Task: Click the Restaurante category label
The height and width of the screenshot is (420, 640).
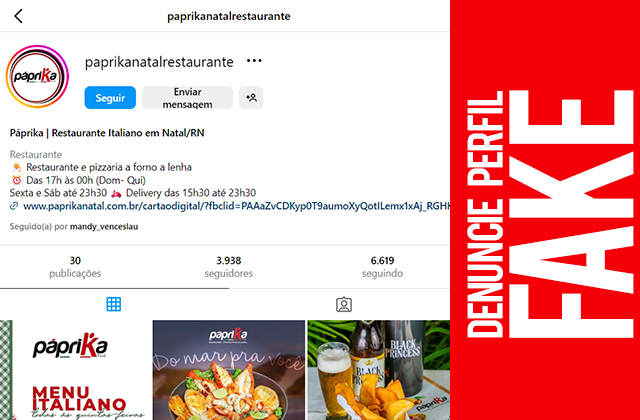Action: (36, 155)
